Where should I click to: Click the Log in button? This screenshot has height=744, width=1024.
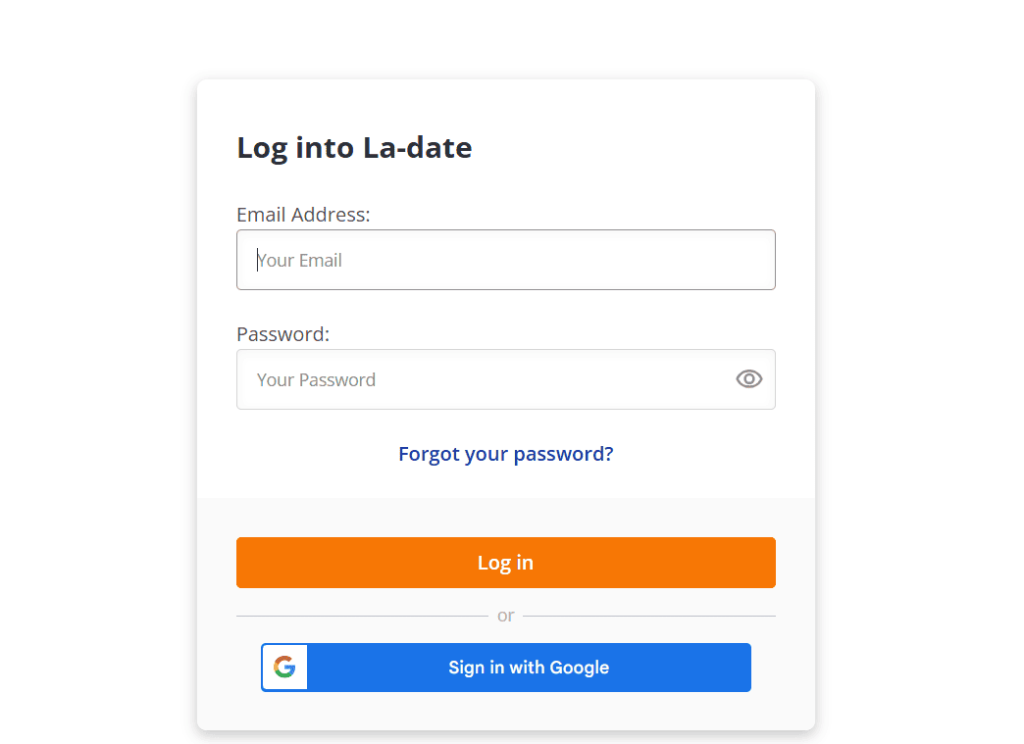(x=505, y=562)
